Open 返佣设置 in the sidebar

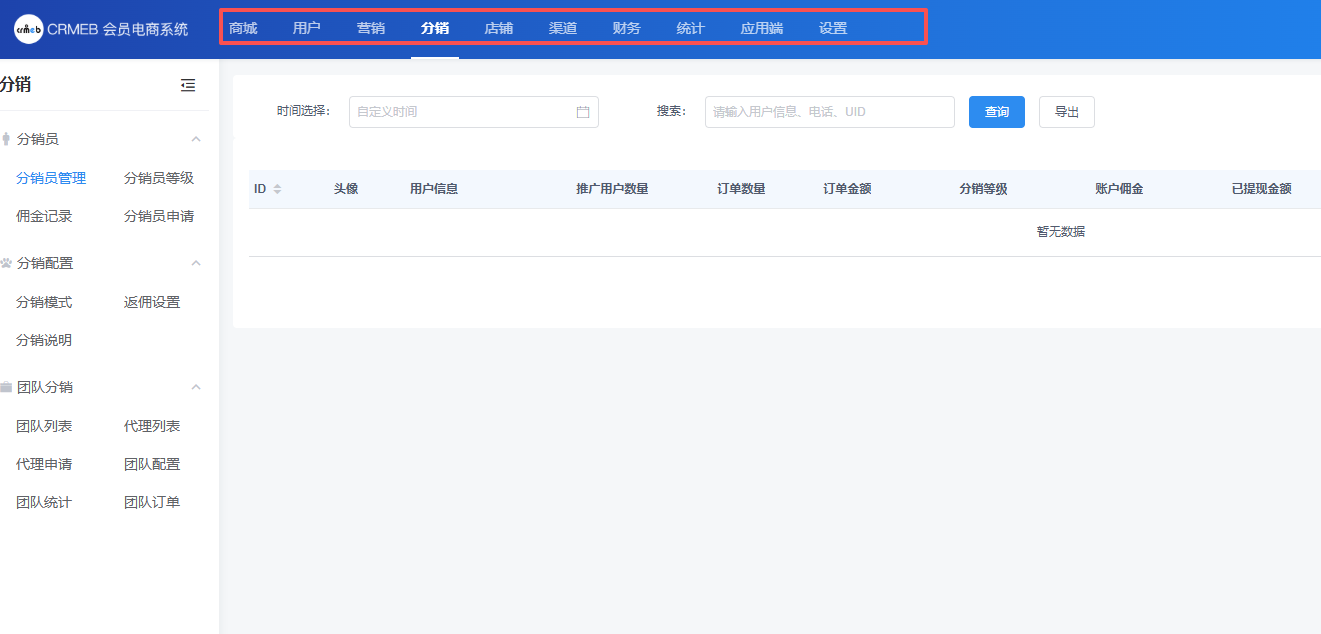coord(152,302)
